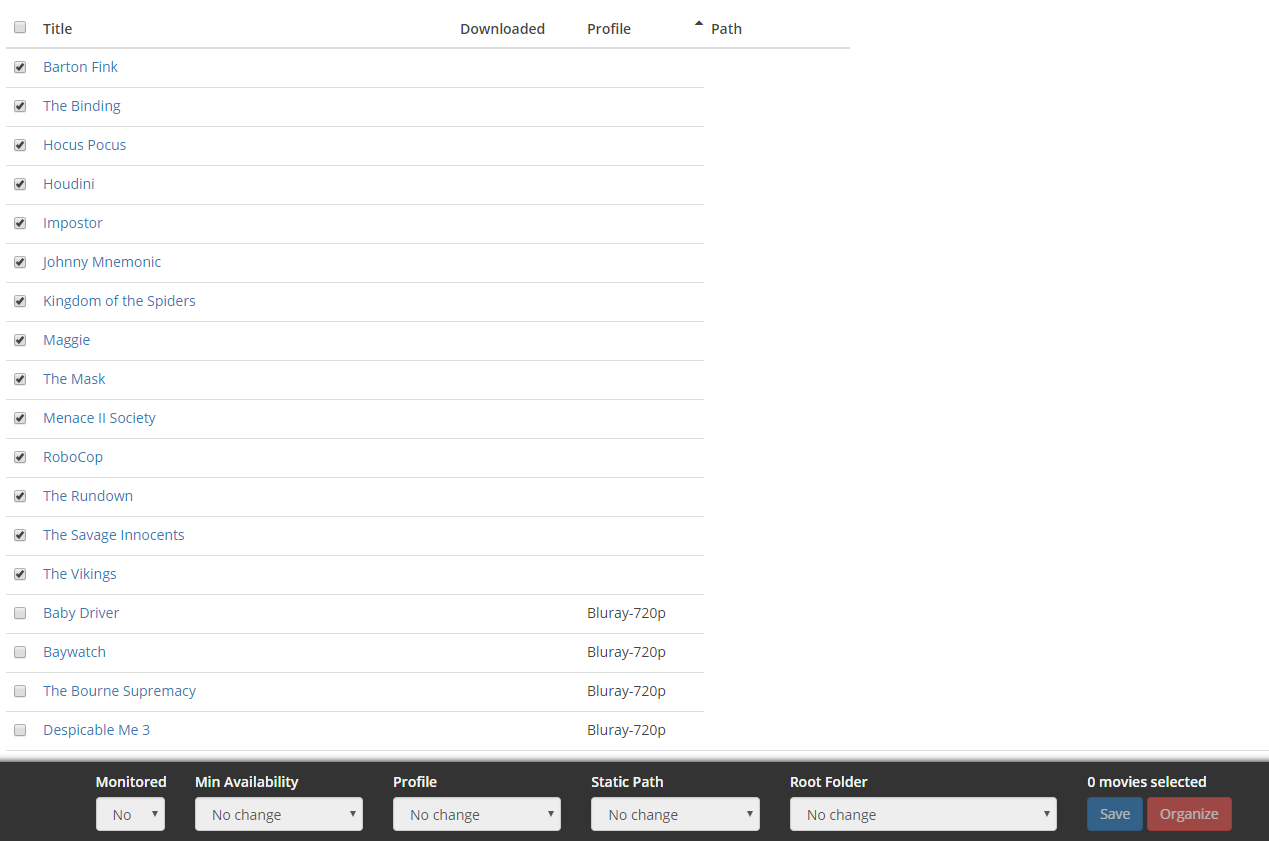Click the Organize button

[1189, 814]
